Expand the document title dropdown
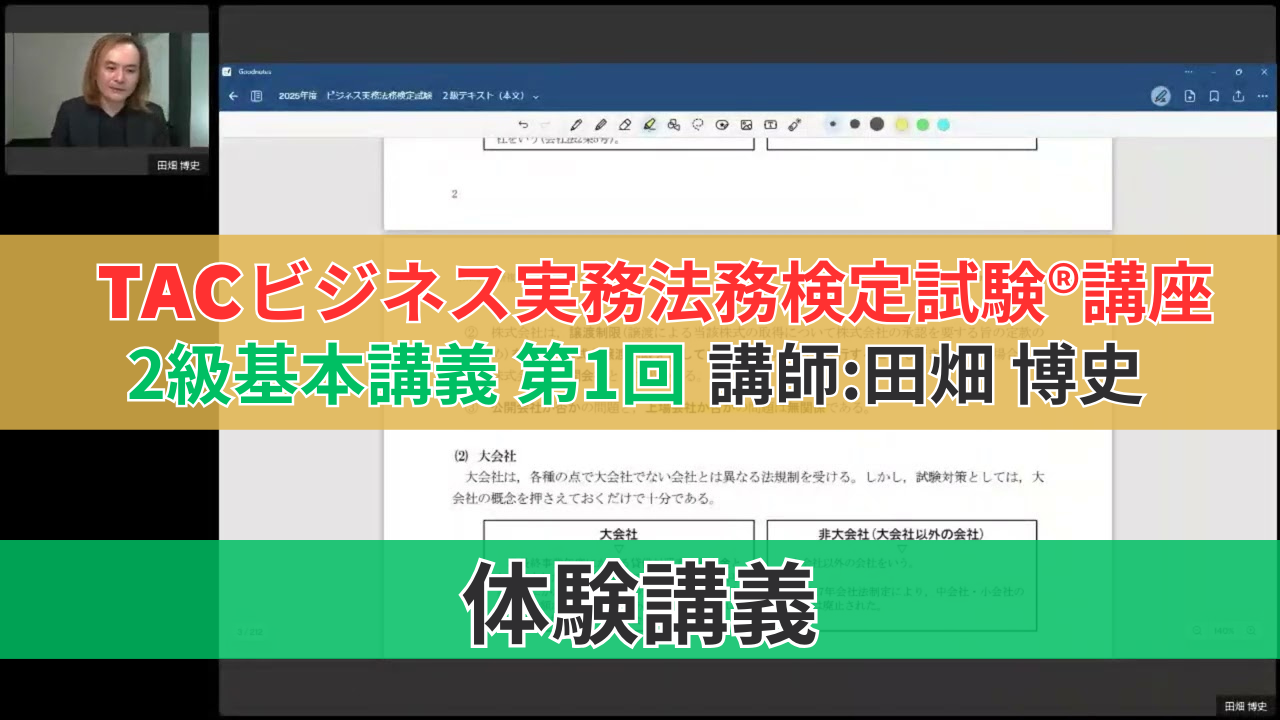The image size is (1280, 720). (536, 97)
